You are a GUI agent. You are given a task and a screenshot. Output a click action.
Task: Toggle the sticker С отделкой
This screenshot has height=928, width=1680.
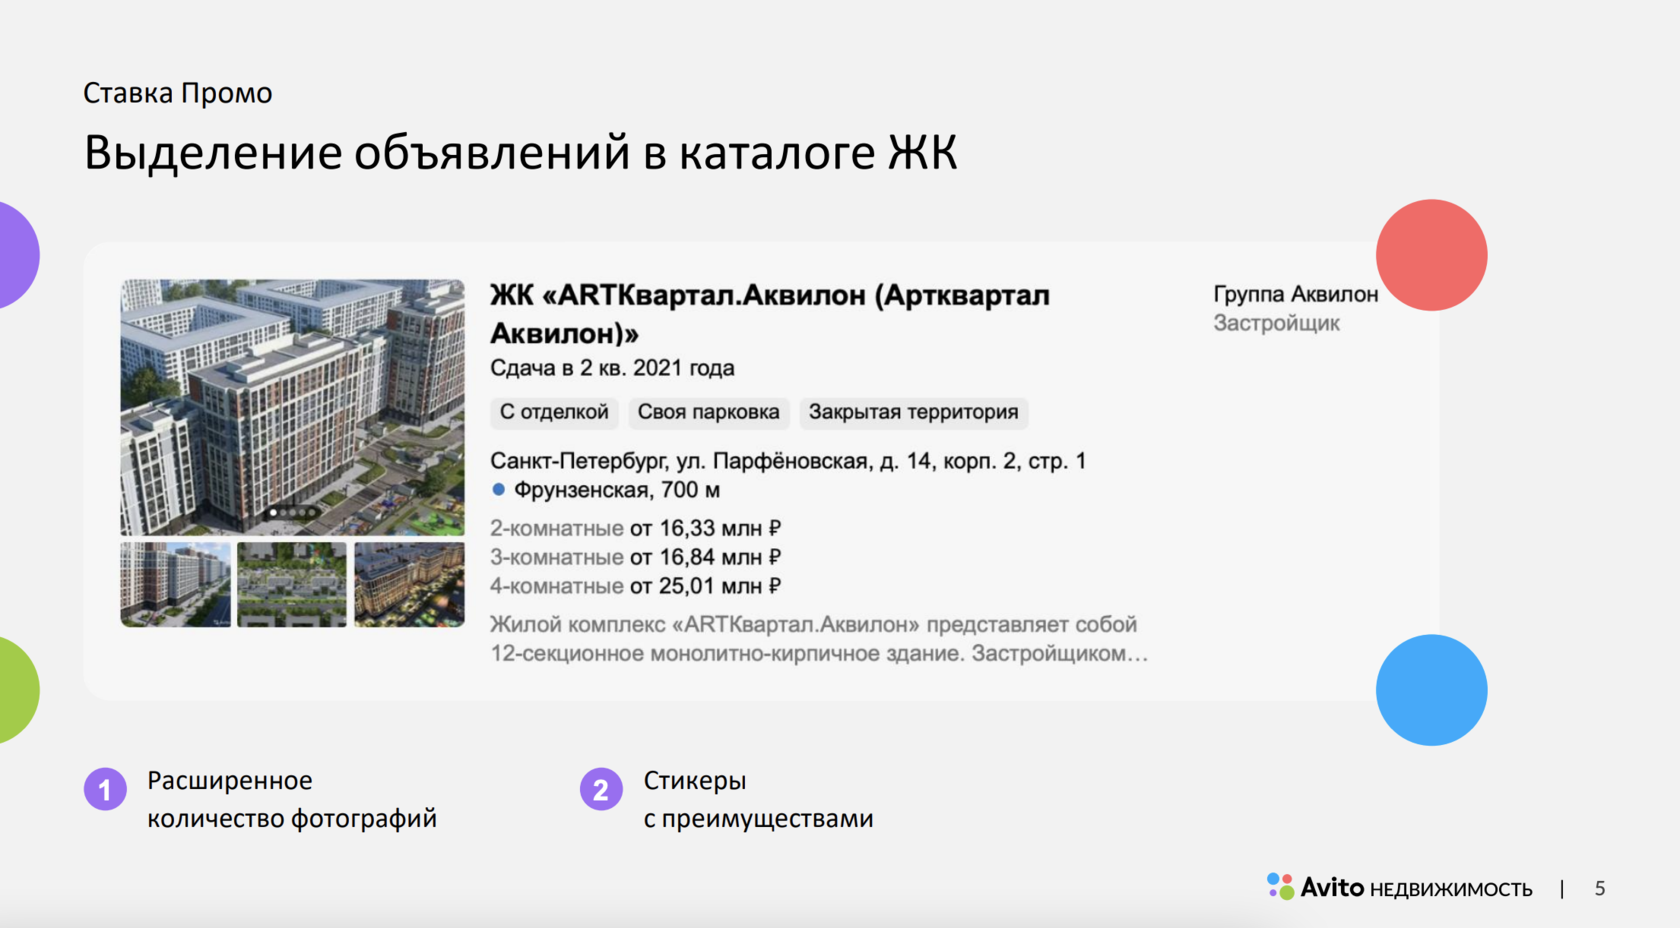[554, 412]
